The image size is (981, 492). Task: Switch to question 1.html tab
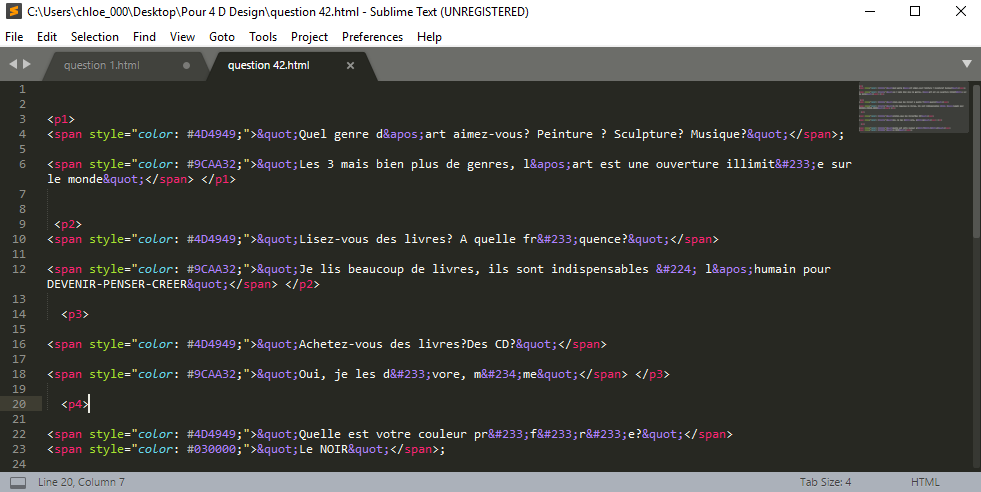[x=102, y=66]
